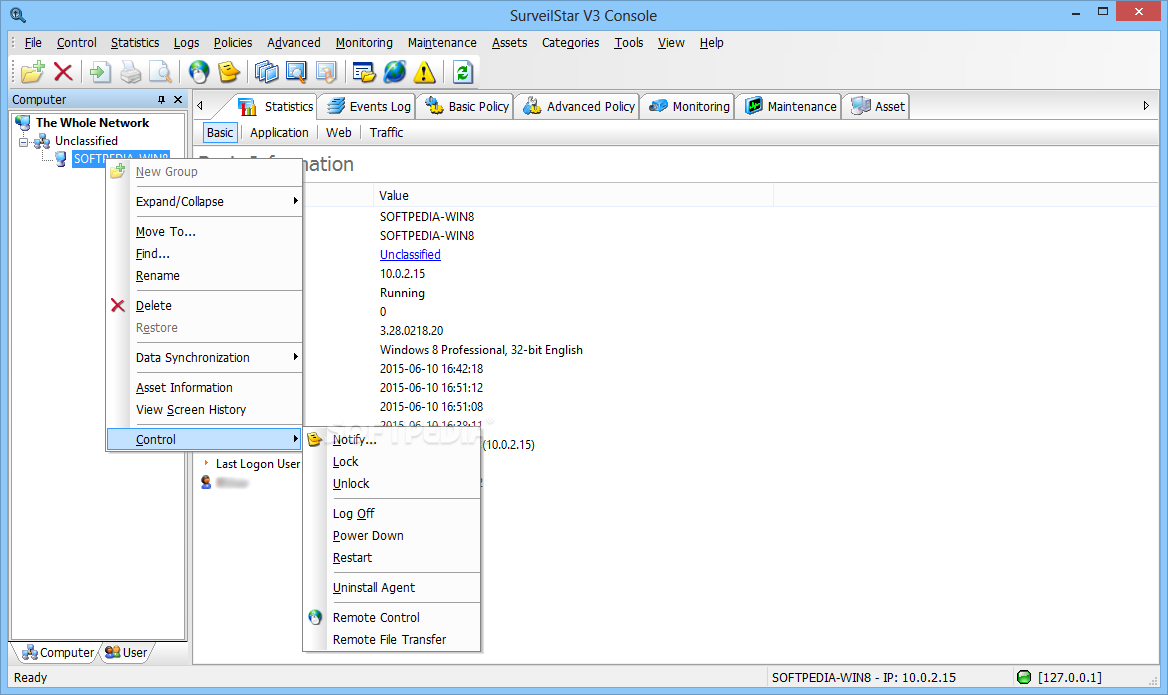Click the faded screen-with-hand toolbar icon
Image resolution: width=1168 pixels, height=695 pixels.
coord(326,72)
